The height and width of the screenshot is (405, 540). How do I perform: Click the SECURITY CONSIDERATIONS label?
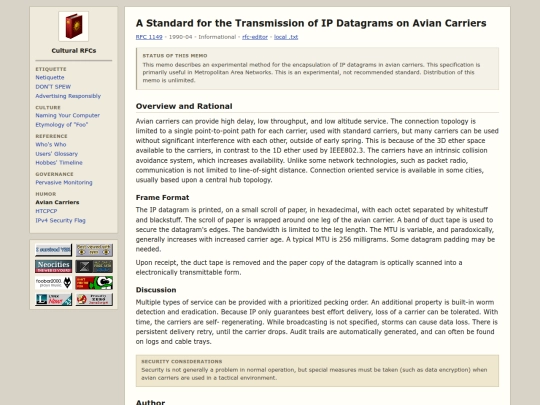click(181, 361)
